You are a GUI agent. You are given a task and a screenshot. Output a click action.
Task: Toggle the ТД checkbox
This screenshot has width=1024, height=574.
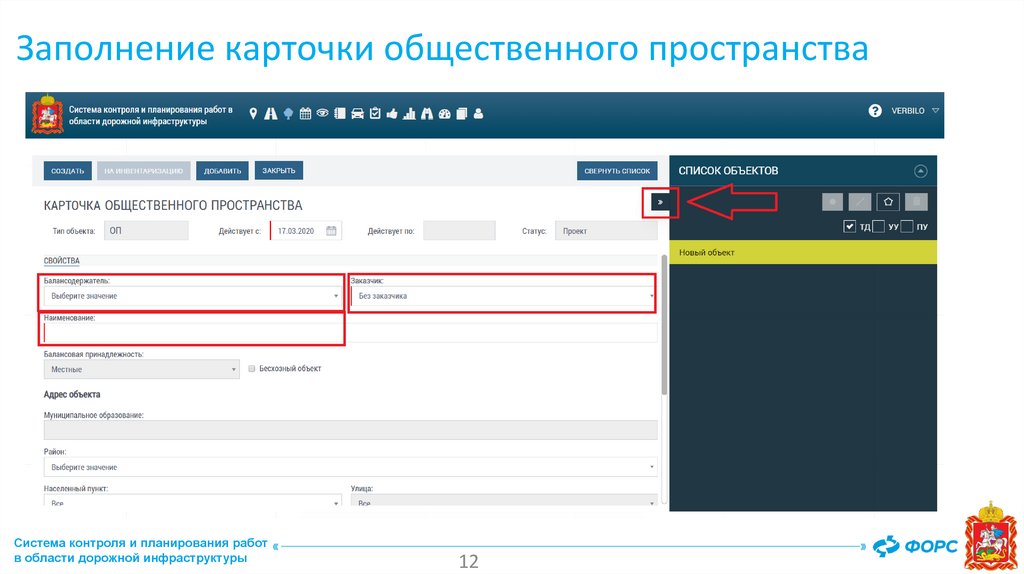coord(849,227)
